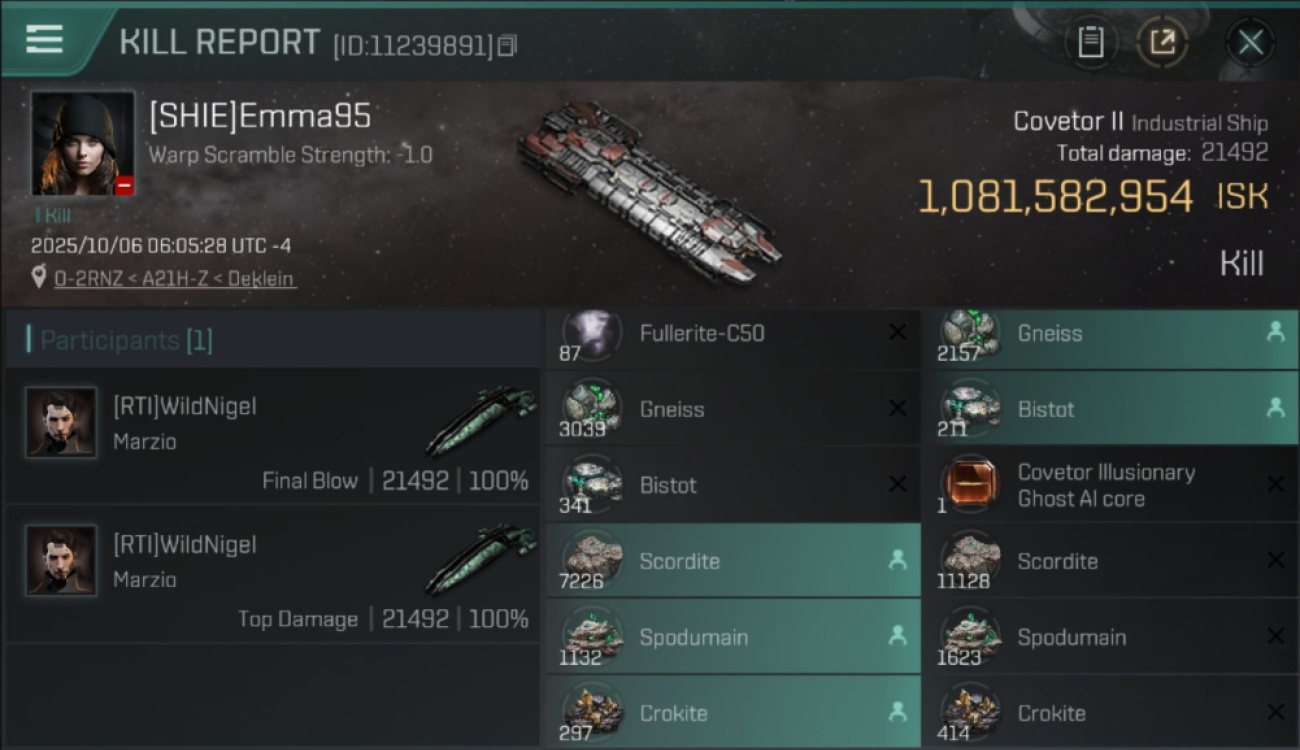Click the person icon on the Spodumain 1132 row
1300x750 pixels.
(898, 636)
